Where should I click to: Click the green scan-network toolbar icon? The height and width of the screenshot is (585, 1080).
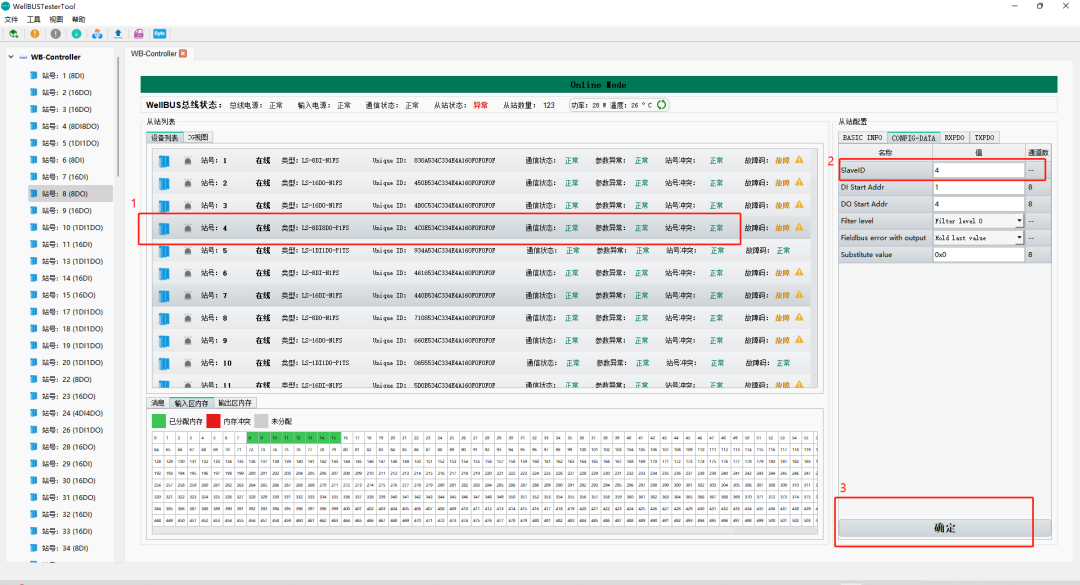[13, 34]
